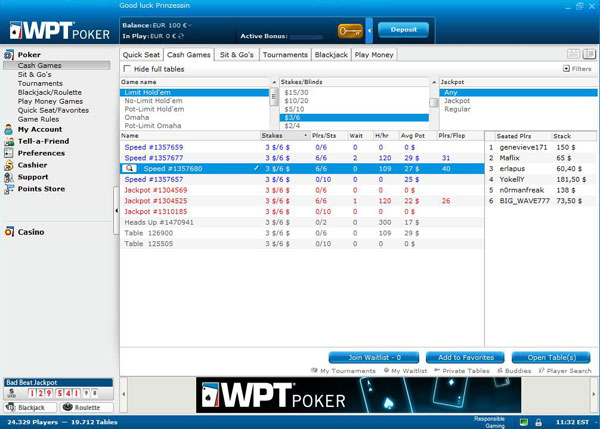Click the Deposit button
The width and height of the screenshot is (600, 429).
(x=403, y=30)
